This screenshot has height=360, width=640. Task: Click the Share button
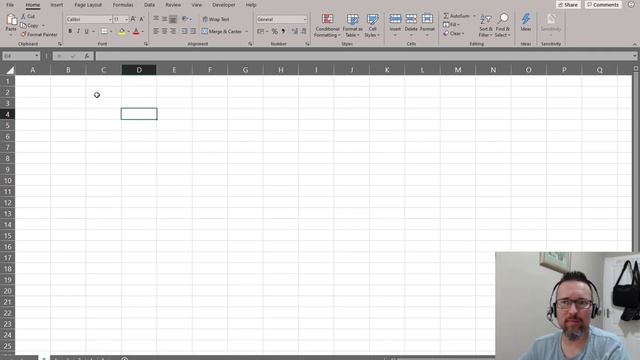coord(568,4)
